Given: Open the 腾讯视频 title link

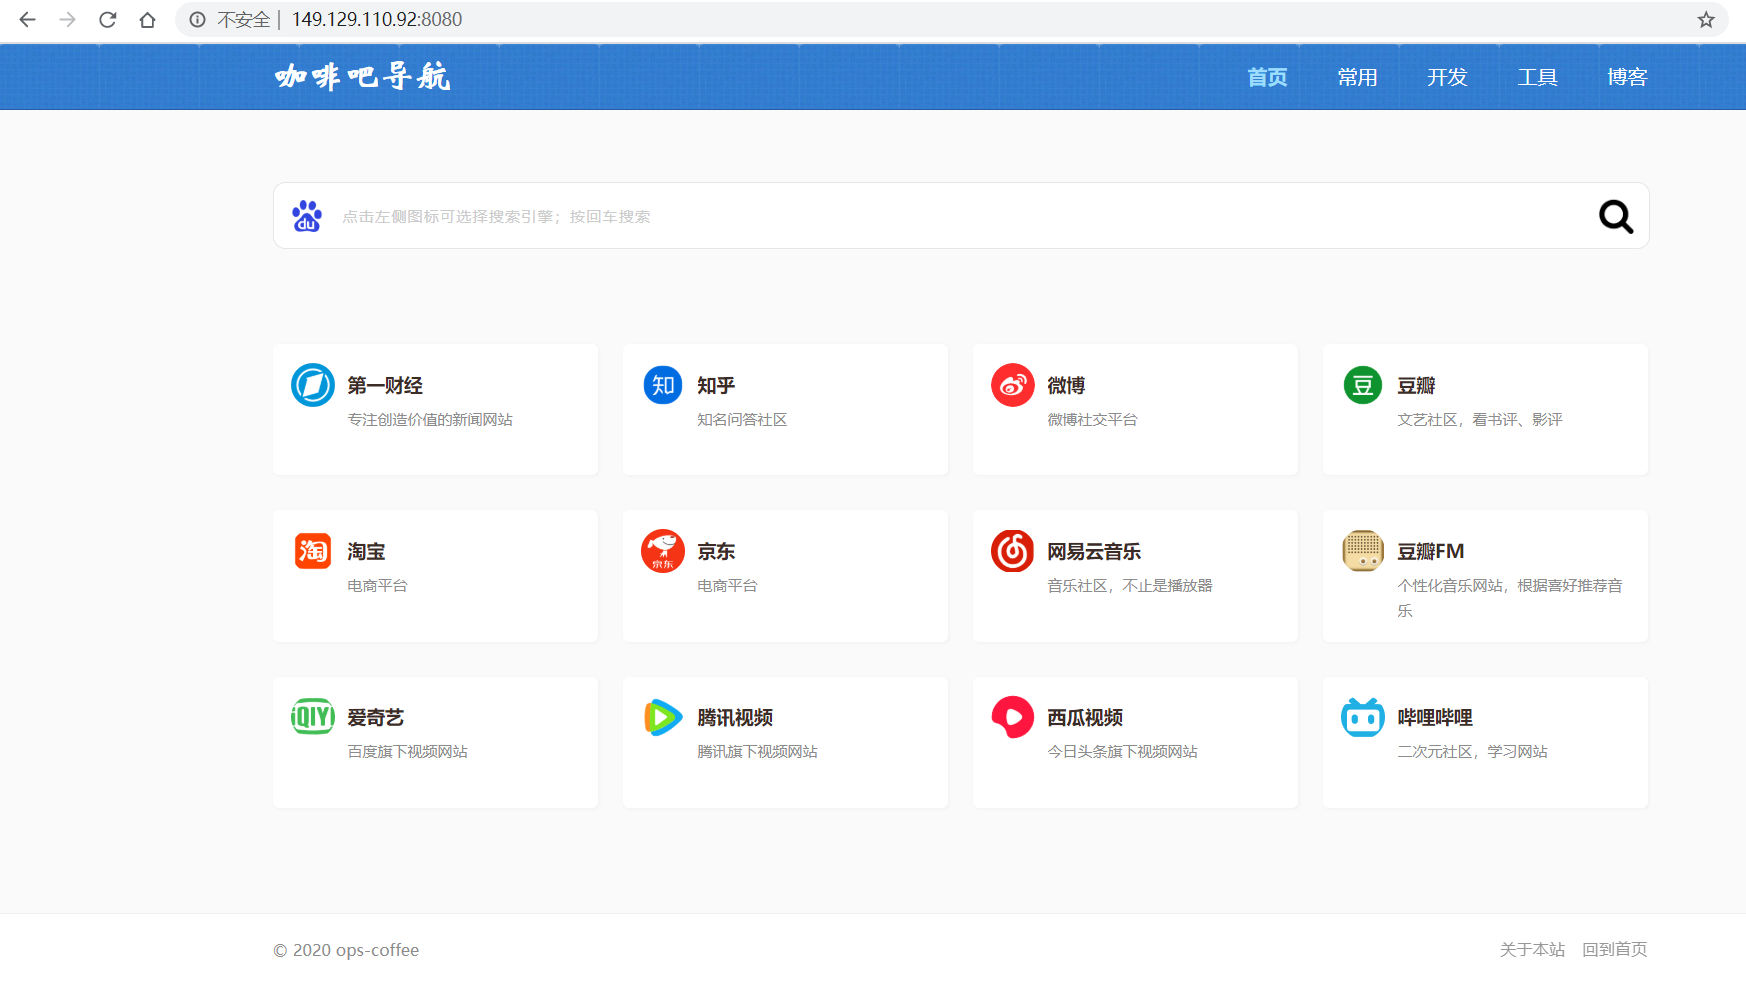Looking at the screenshot, I should click(735, 717).
